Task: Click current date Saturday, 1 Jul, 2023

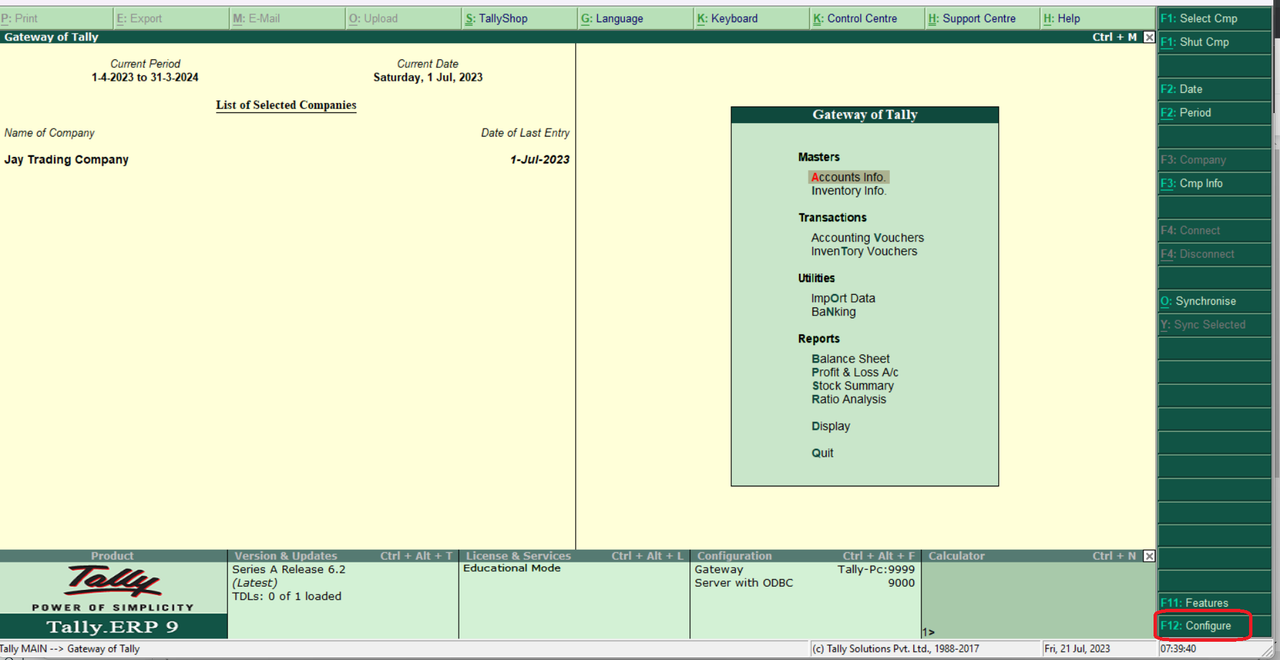Action: pyautogui.click(x=428, y=77)
